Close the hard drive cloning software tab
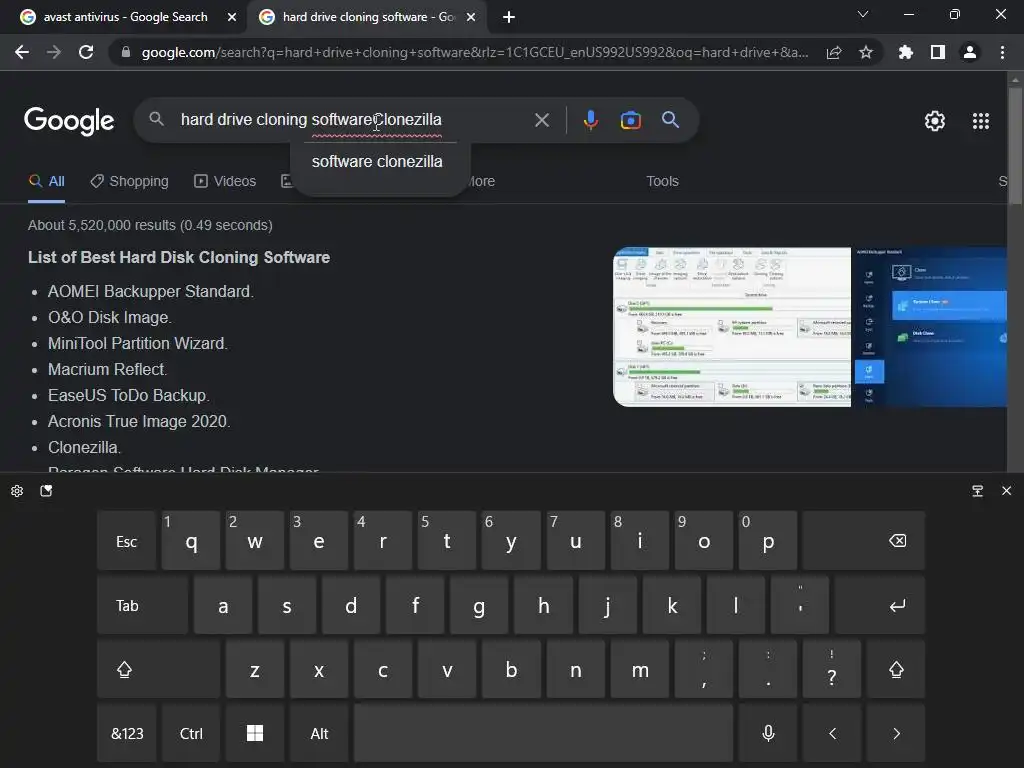The height and width of the screenshot is (768, 1024). [471, 17]
